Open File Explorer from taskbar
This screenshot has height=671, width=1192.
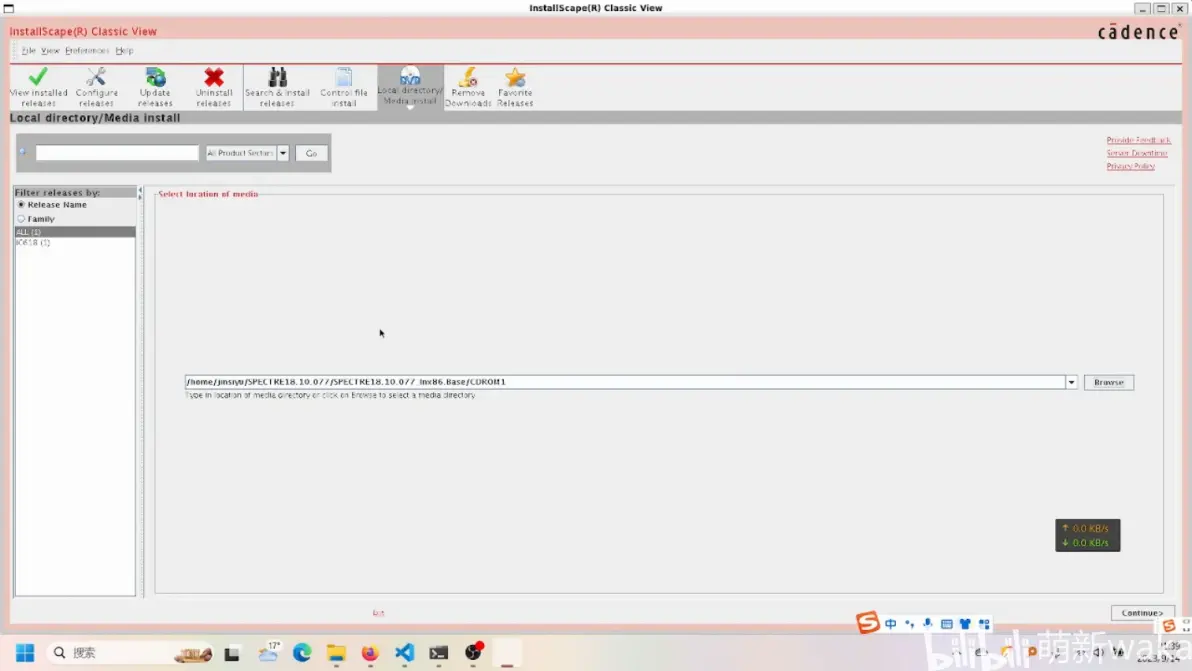coord(336,653)
